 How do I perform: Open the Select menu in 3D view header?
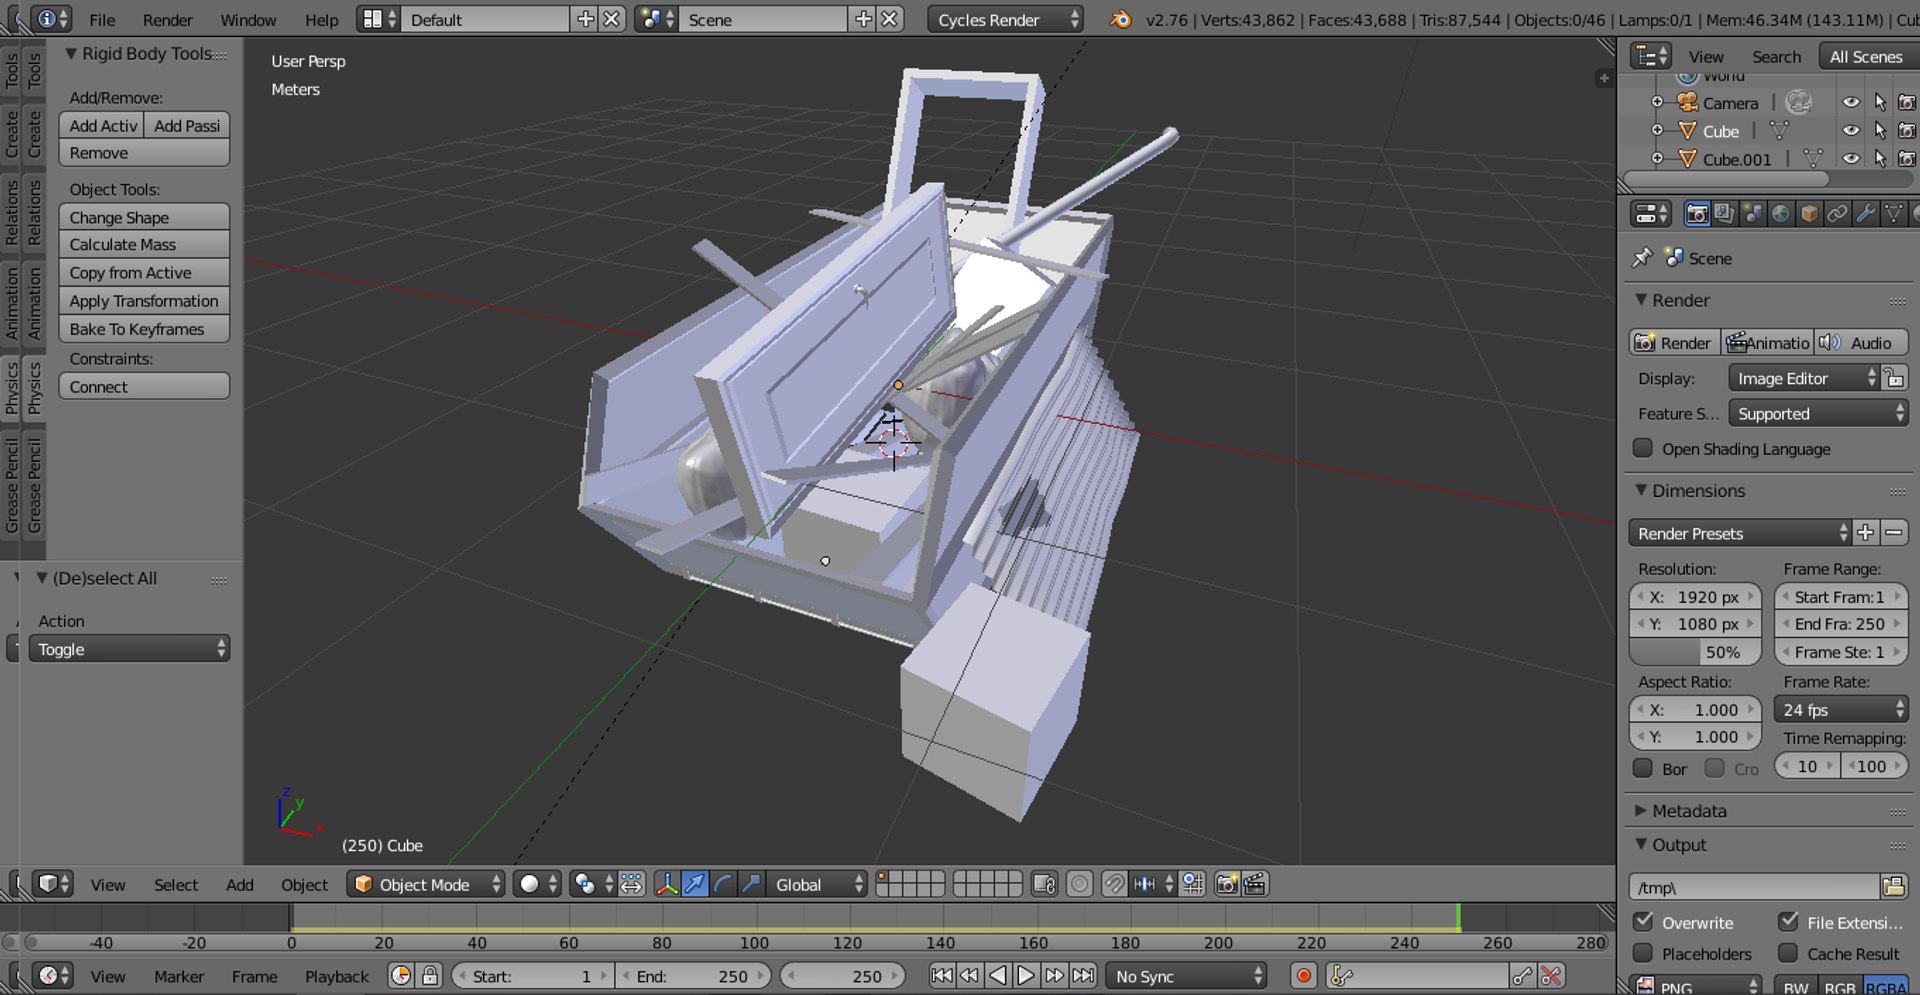coord(176,885)
